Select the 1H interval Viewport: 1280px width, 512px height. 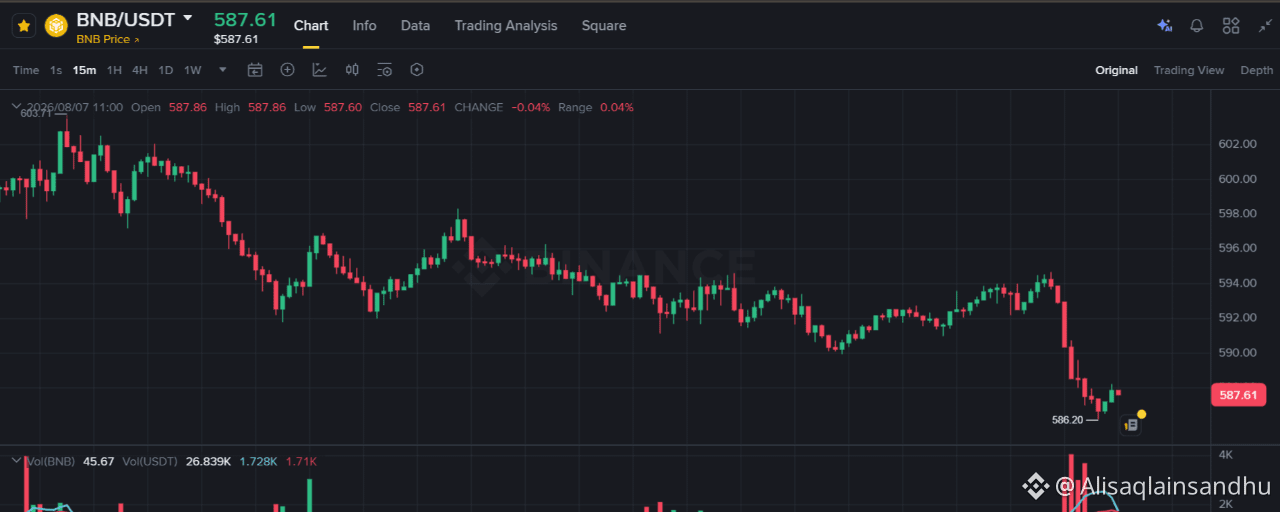(114, 70)
